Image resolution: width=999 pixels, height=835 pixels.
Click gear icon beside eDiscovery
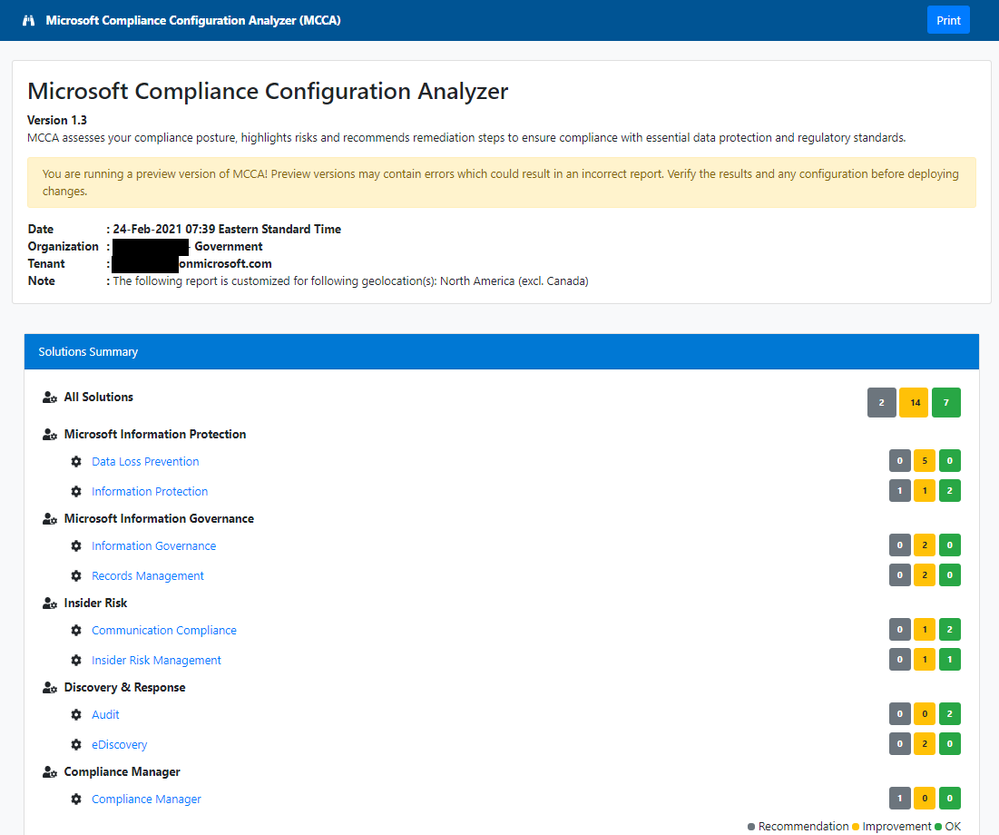click(x=76, y=745)
